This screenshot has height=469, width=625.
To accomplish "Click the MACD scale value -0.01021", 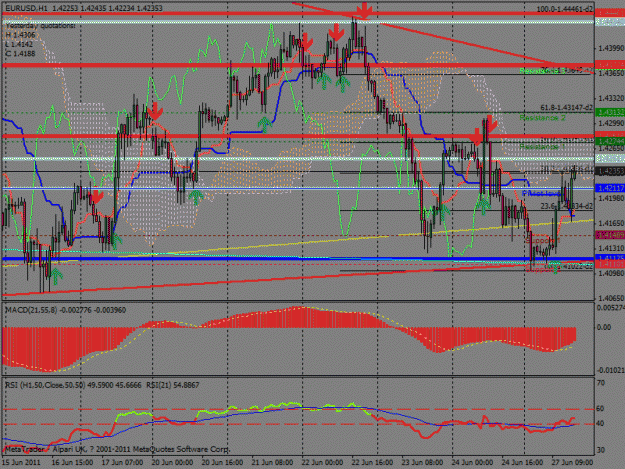I will 610,371.
